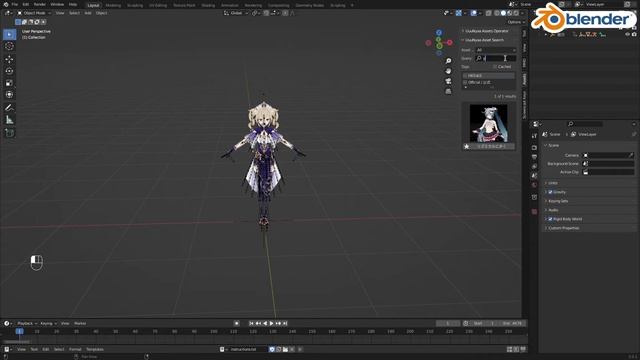
Task: Open the Marker menu in timeline
Action: click(80, 323)
